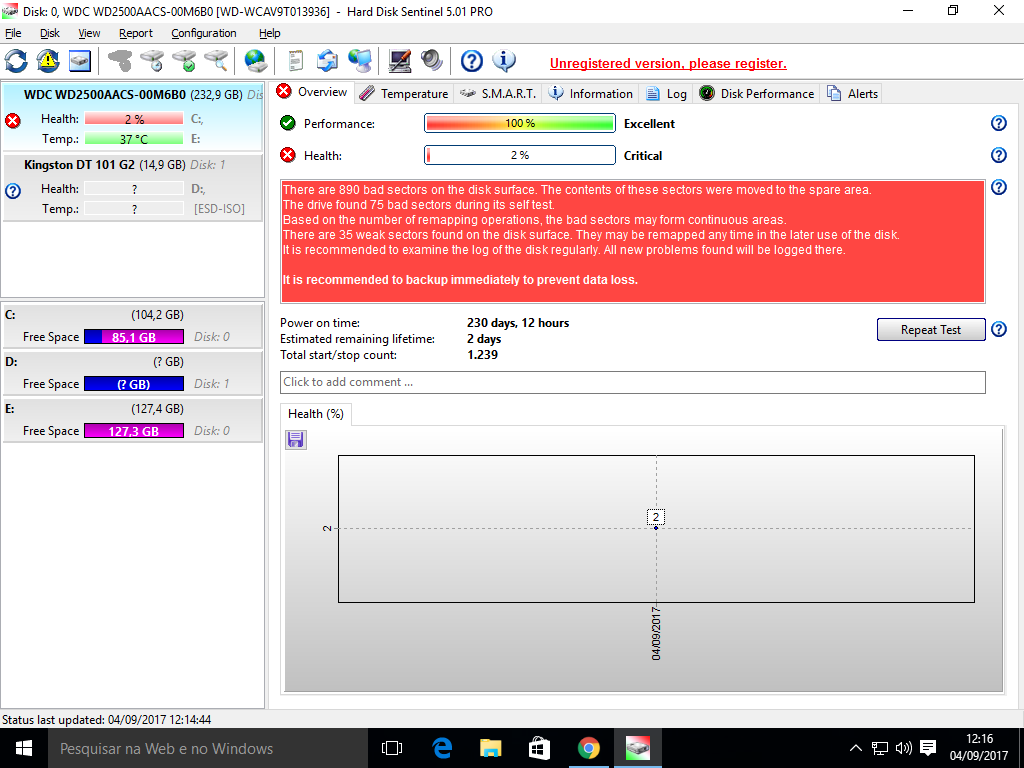Switch to the Disk Performance tab
Screen dimensions: 1024x768
point(757,93)
